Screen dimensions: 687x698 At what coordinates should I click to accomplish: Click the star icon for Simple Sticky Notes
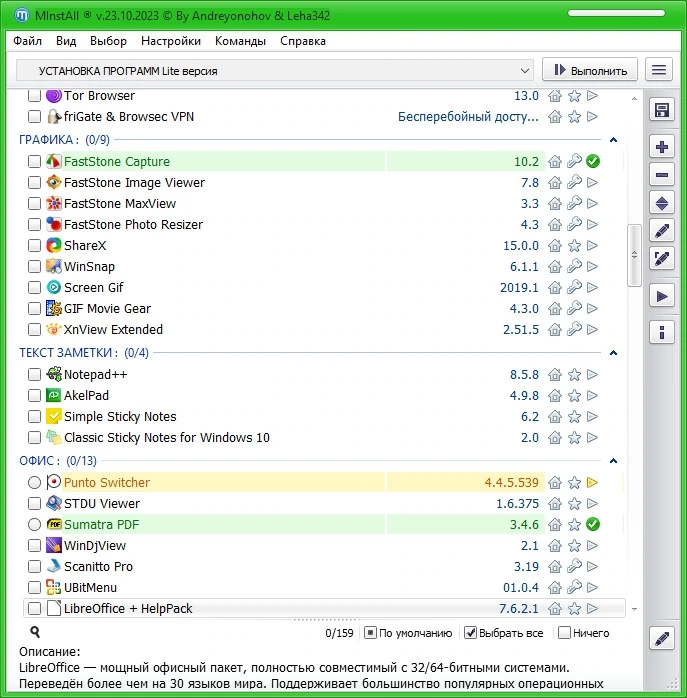(574, 416)
